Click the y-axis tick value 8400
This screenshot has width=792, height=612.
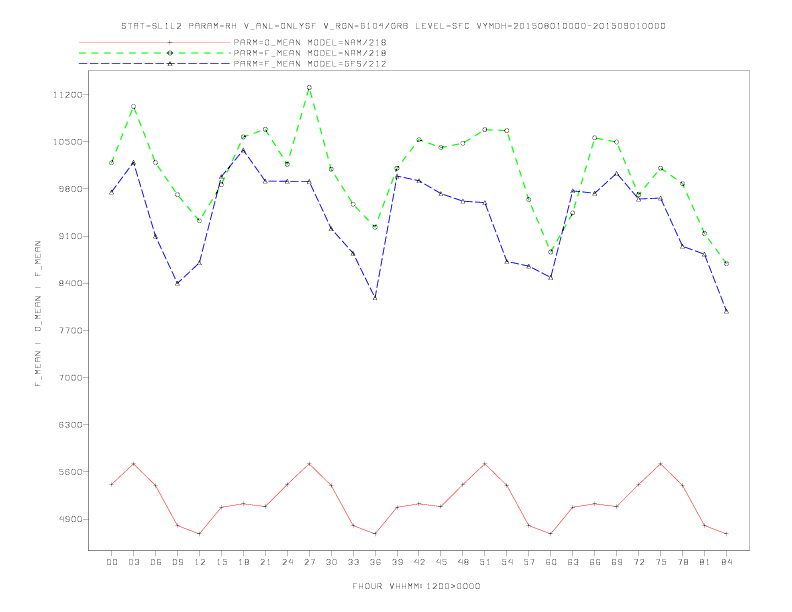70,283
